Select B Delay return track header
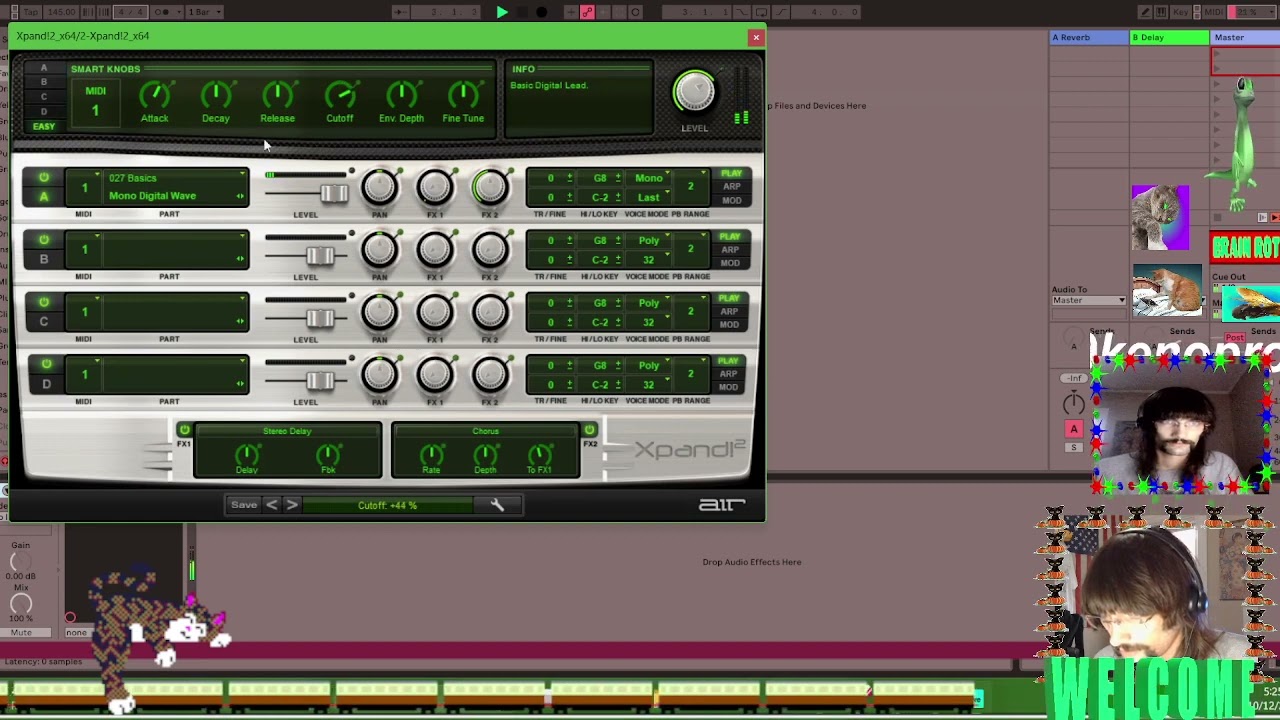 (x=1169, y=37)
